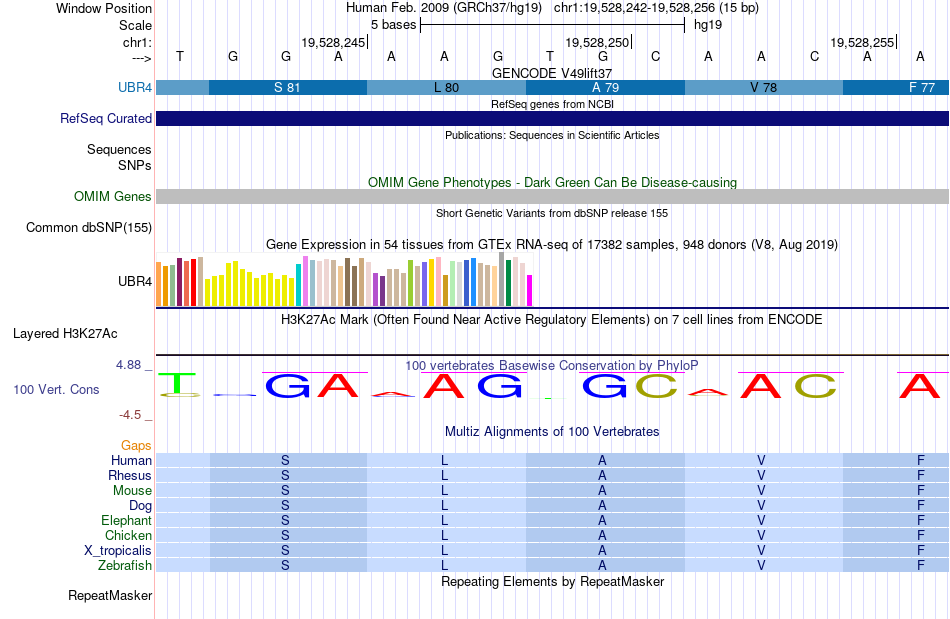Select the X_tropicalis alignment row label

[x=118, y=550]
